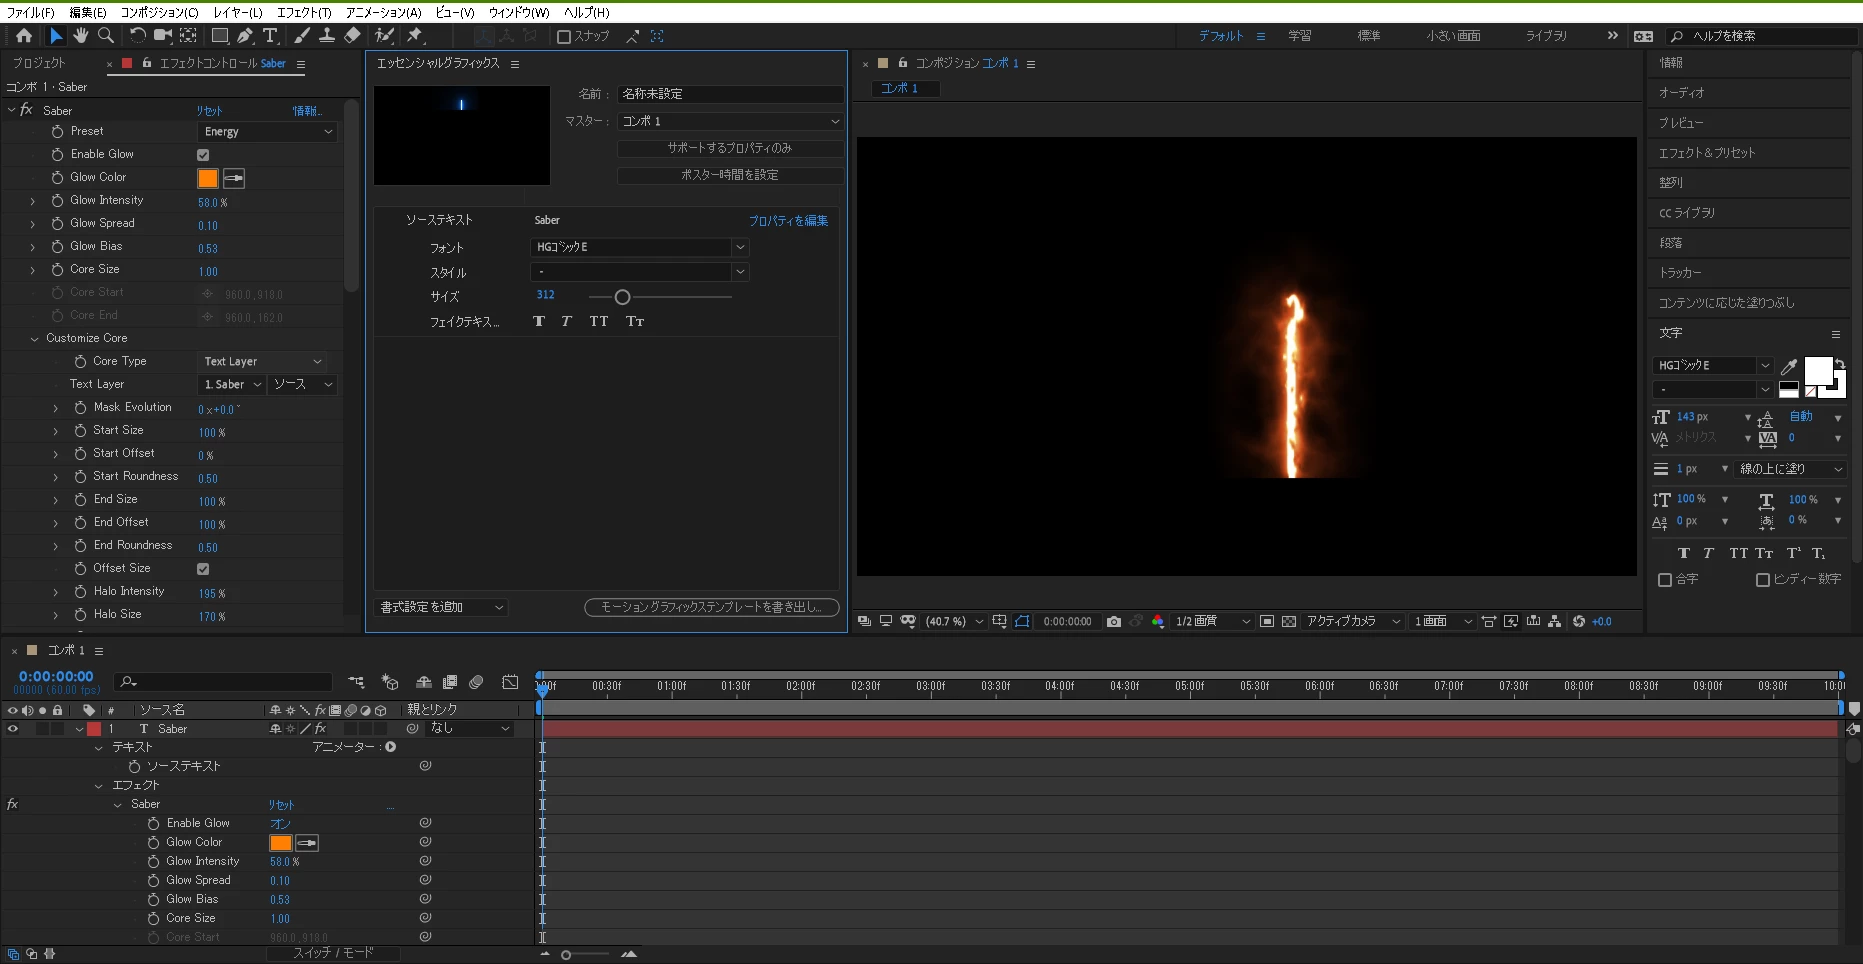Toggle the transparency grid icon in viewer
Image resolution: width=1863 pixels, height=964 pixels.
(x=1289, y=621)
